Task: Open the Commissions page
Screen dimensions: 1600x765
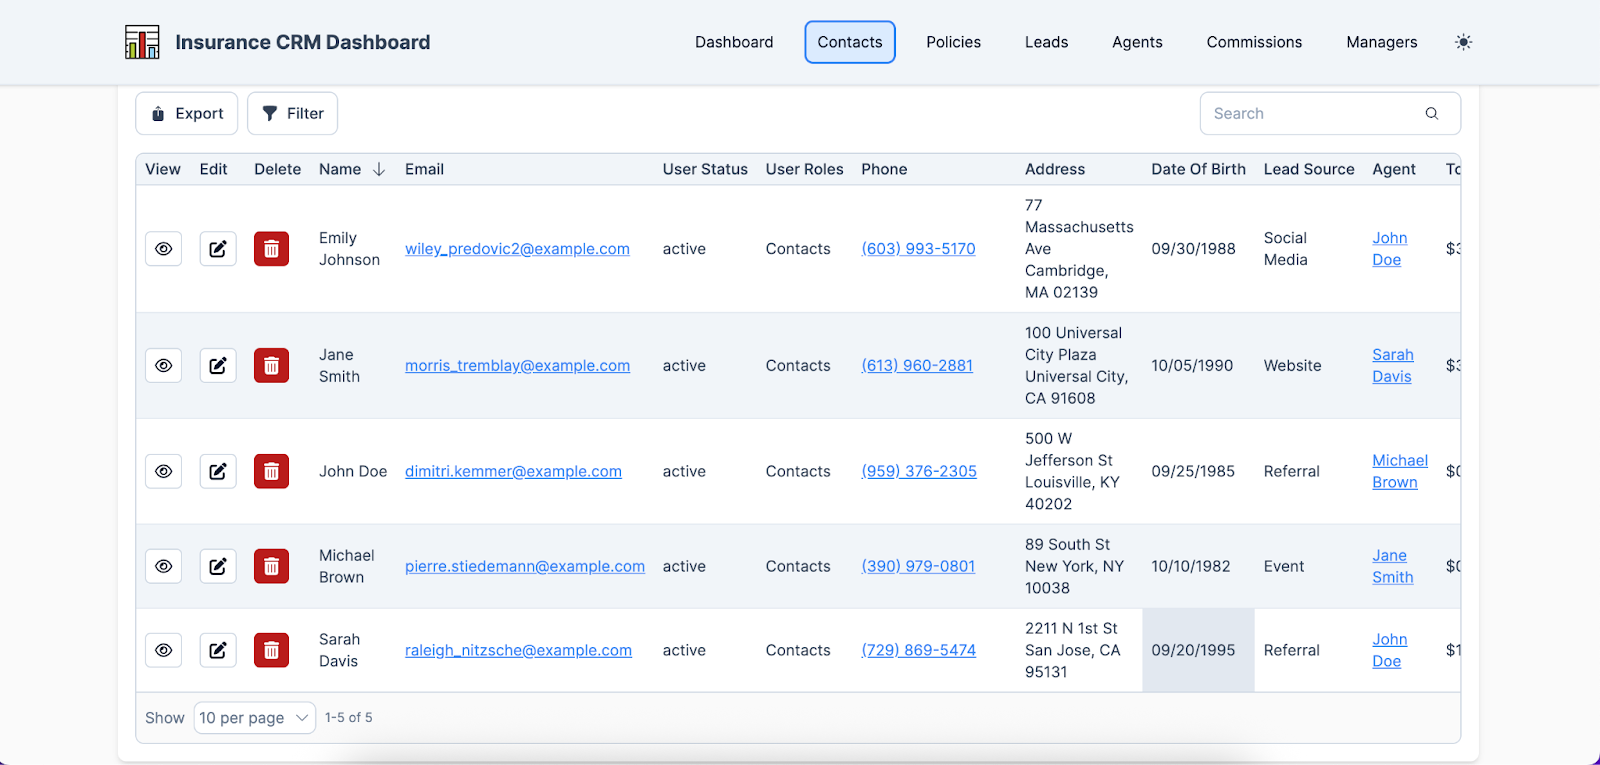Action: tap(1254, 42)
